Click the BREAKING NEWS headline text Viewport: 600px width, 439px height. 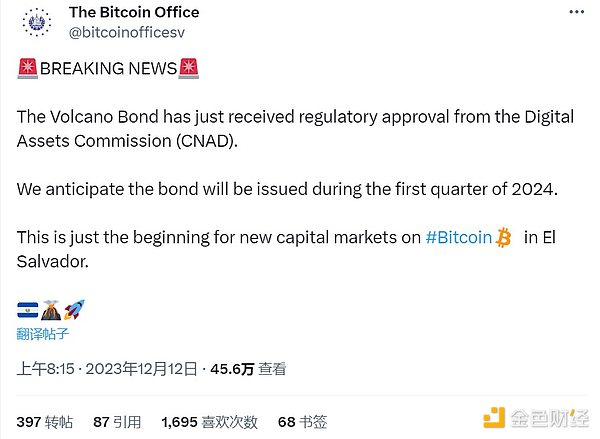pyautogui.click(x=107, y=68)
